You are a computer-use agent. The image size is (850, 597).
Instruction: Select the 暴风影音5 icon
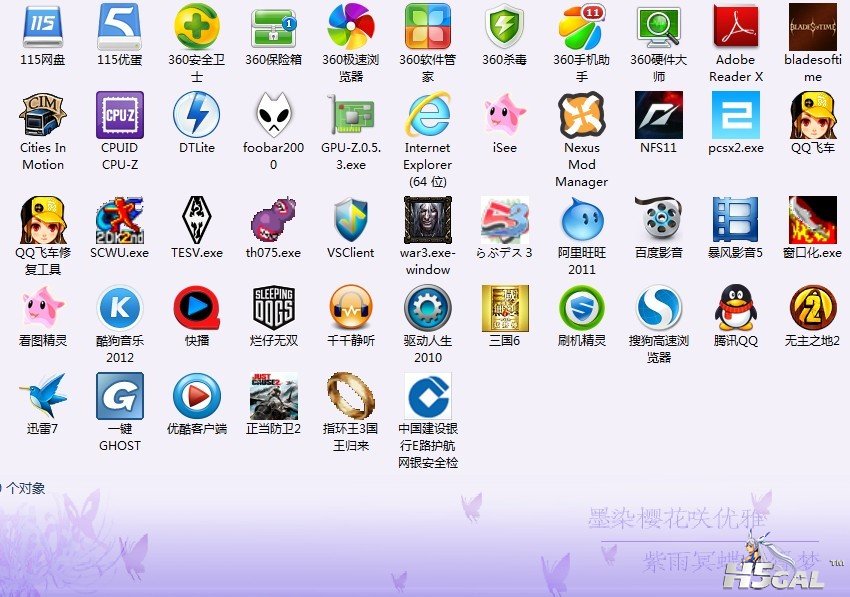pyautogui.click(x=736, y=220)
